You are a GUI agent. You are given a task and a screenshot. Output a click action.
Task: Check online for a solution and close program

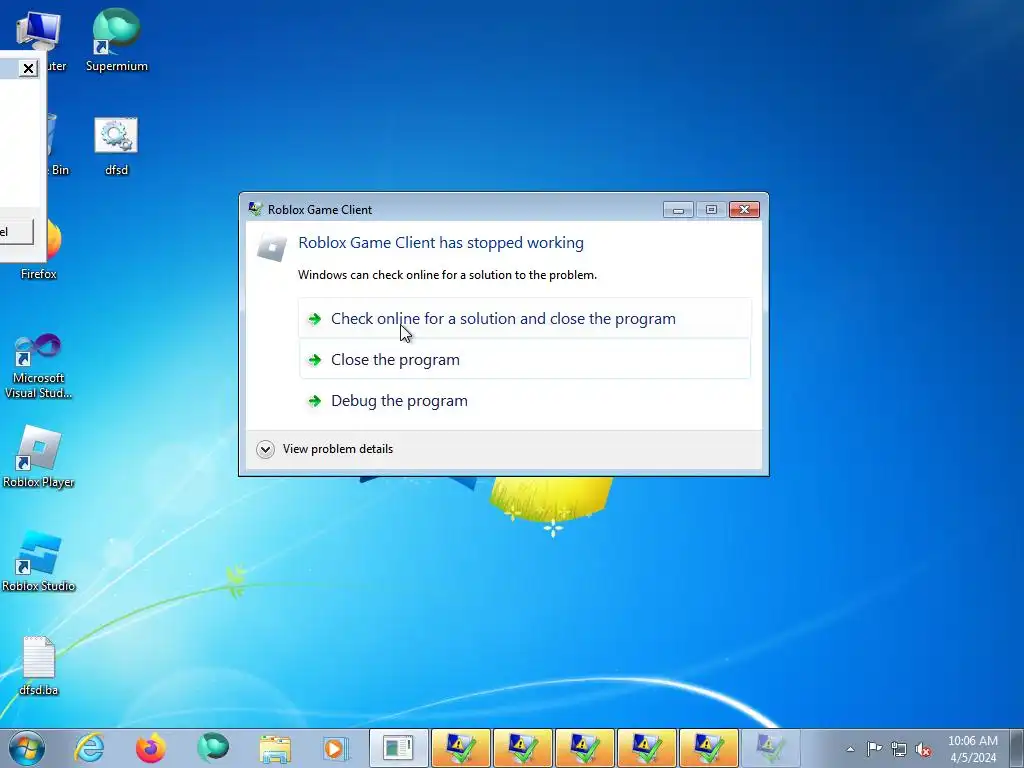tap(524, 319)
